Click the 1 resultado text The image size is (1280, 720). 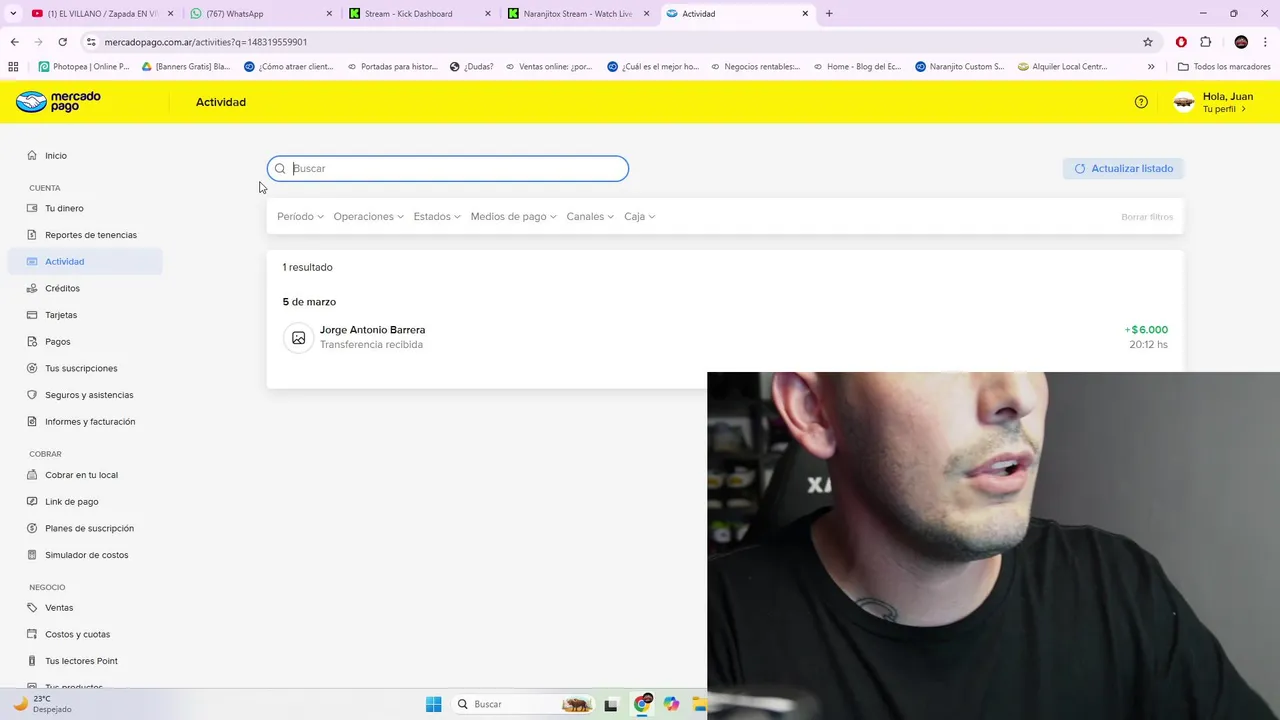coord(307,267)
